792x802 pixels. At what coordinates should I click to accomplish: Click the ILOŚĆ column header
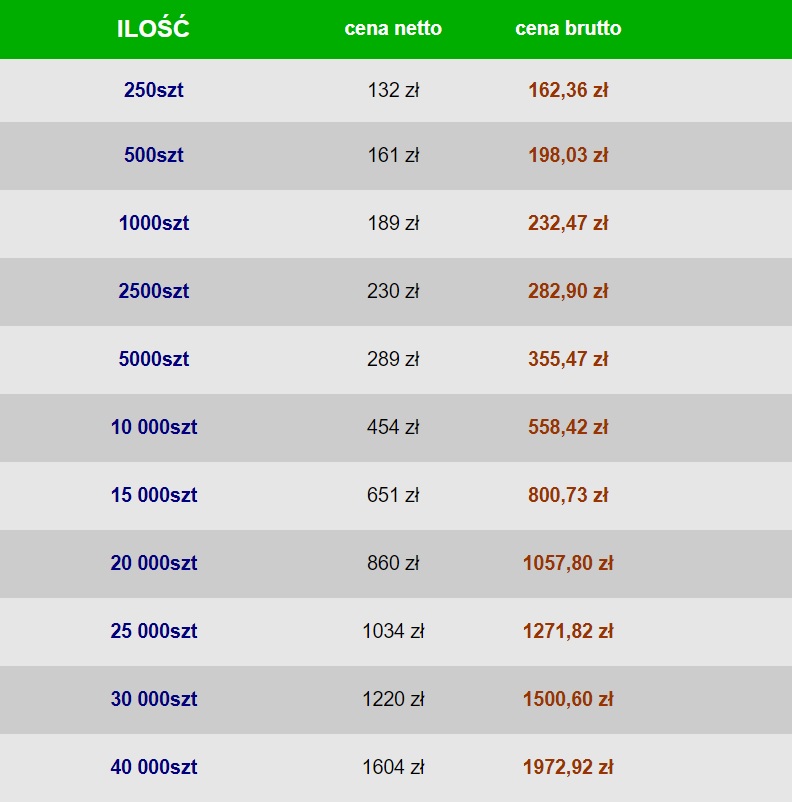(153, 29)
